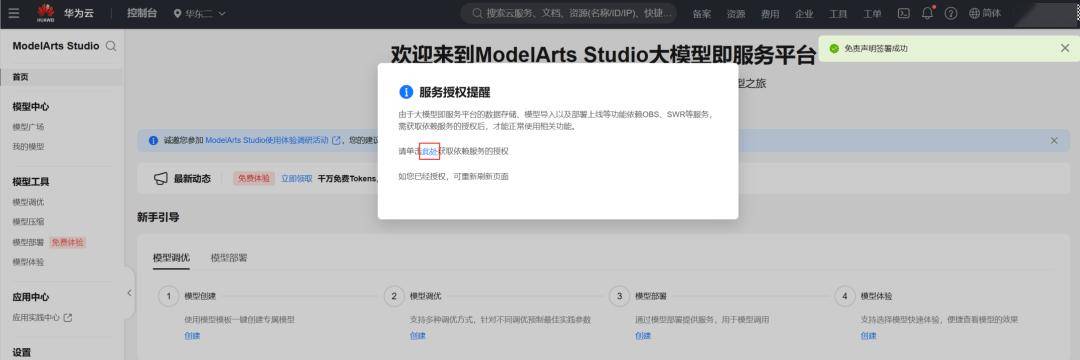The width and height of the screenshot is (1080, 360).
Task: Click step 1 circle for 模型创建
Action: click(168, 297)
